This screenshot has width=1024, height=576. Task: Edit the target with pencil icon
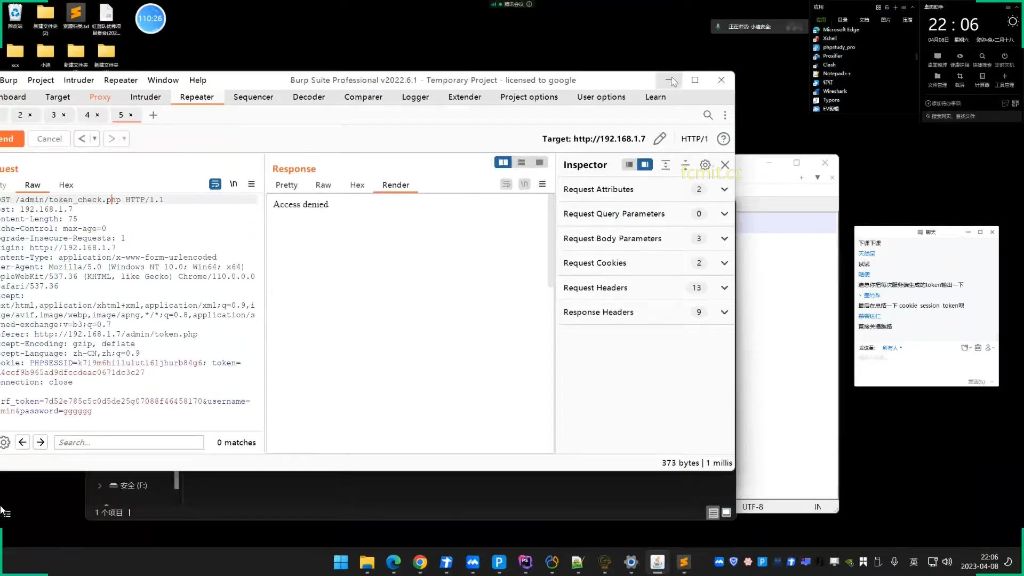coord(660,138)
